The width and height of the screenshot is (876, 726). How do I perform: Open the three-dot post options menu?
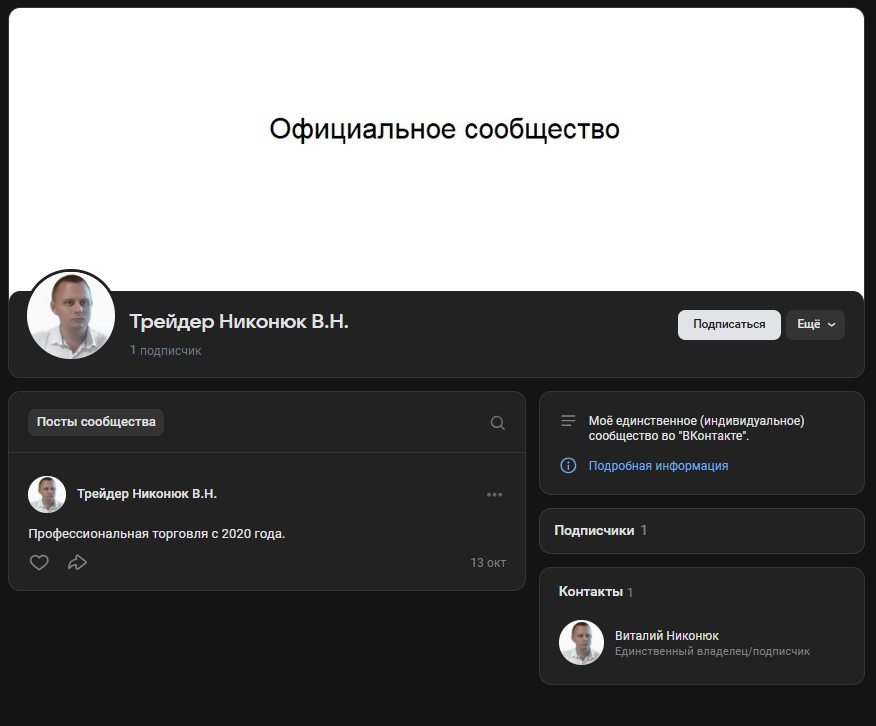coord(494,494)
